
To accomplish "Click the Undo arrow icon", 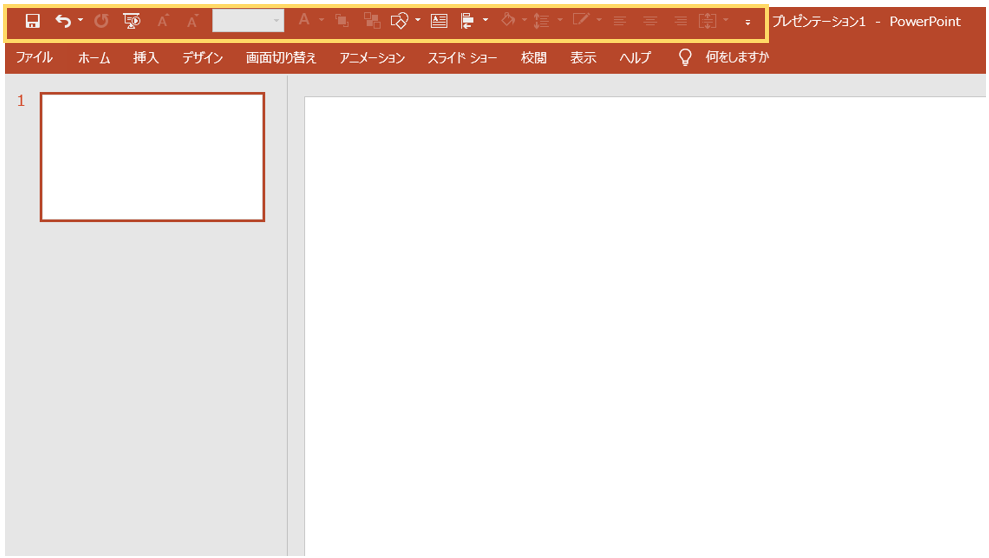I will (x=62, y=21).
